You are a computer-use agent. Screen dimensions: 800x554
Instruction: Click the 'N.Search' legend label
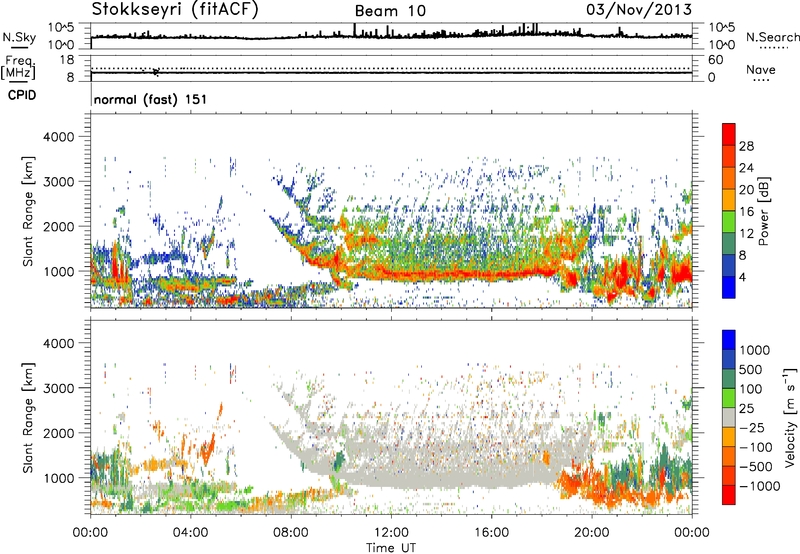coord(772,37)
